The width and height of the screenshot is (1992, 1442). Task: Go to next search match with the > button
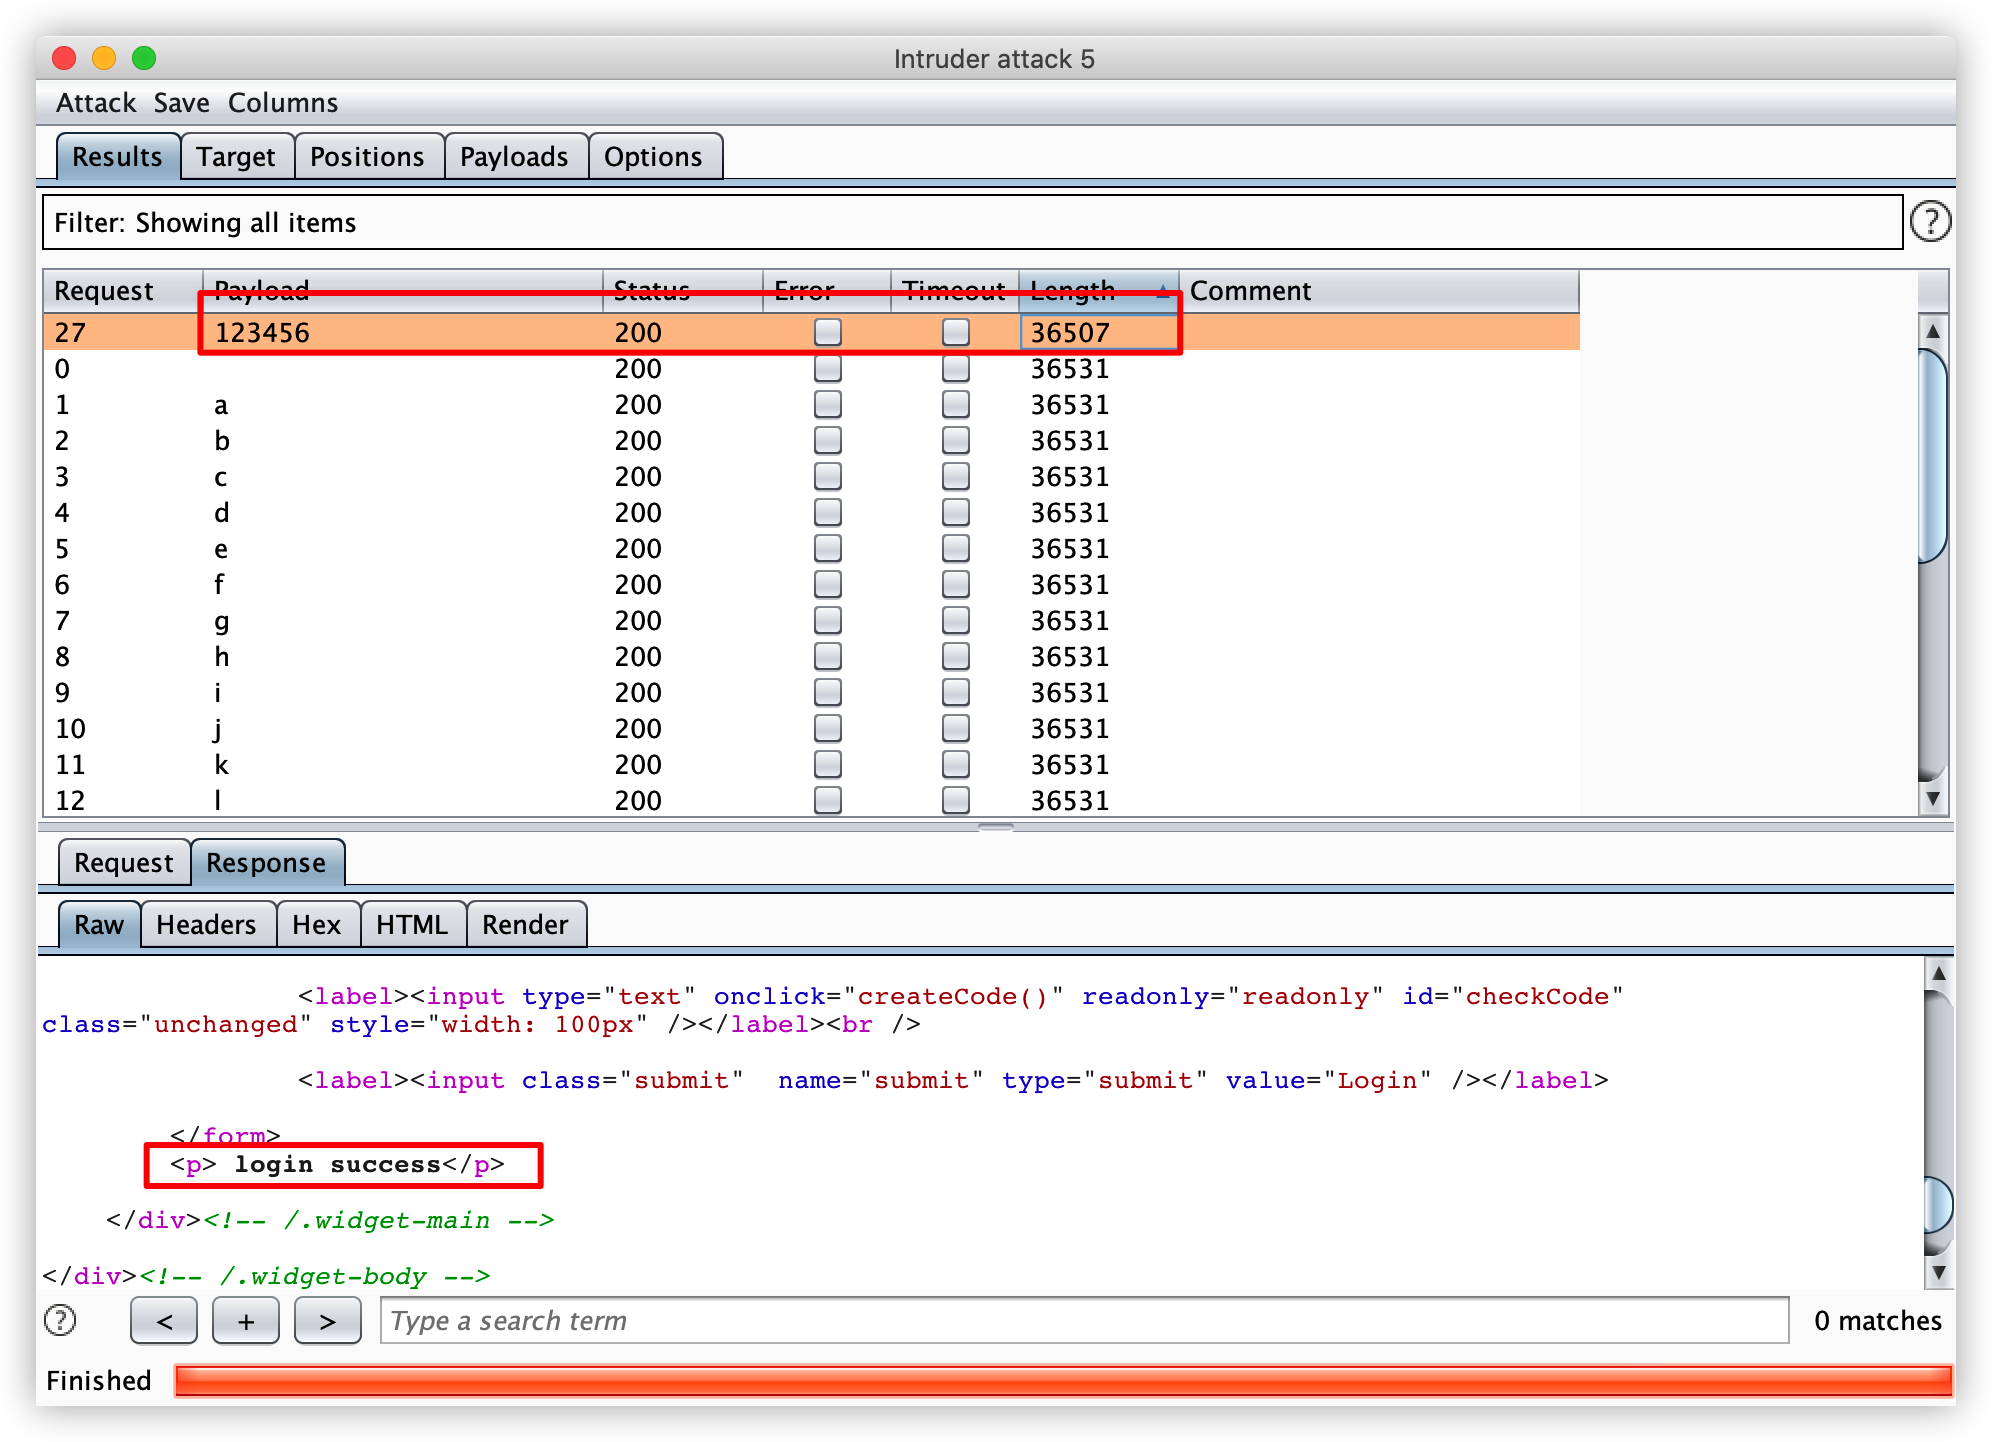point(327,1321)
